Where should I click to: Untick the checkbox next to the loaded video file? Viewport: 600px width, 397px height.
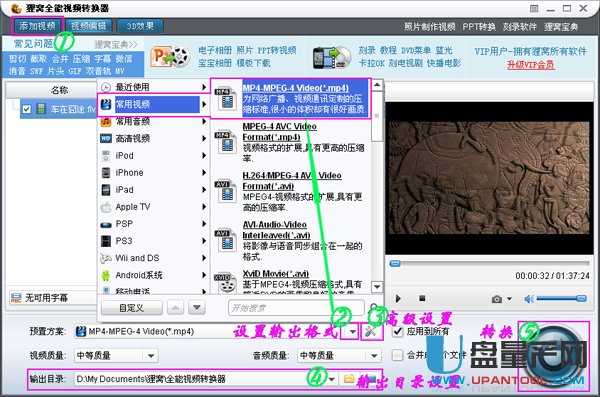pos(26,109)
